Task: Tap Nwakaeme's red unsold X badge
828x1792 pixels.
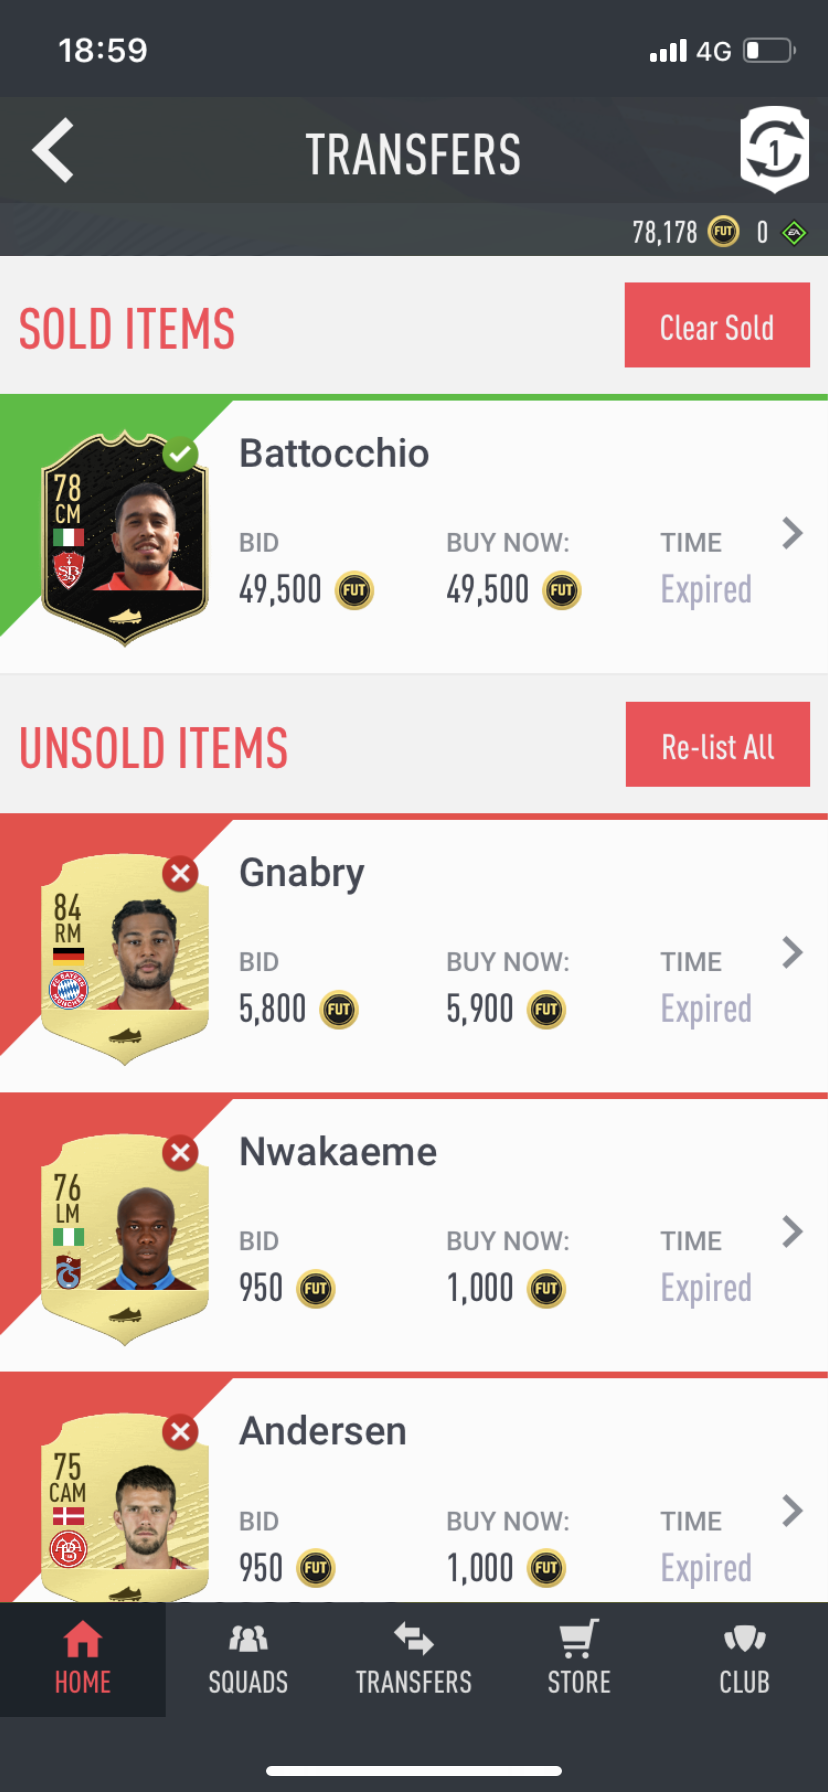Action: pyautogui.click(x=181, y=1153)
